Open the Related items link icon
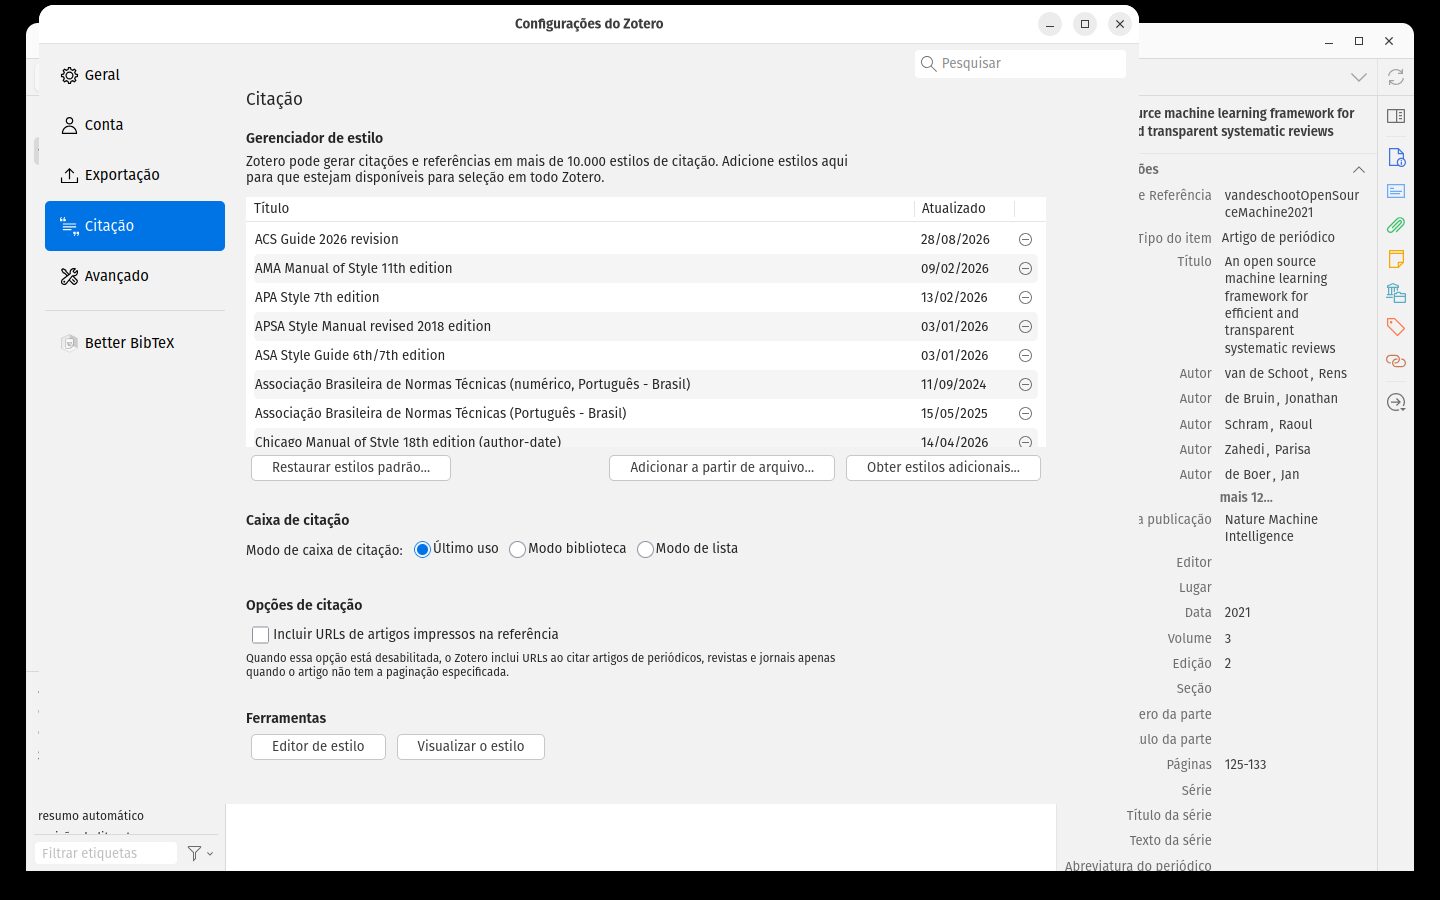Image resolution: width=1440 pixels, height=900 pixels. pyautogui.click(x=1396, y=361)
